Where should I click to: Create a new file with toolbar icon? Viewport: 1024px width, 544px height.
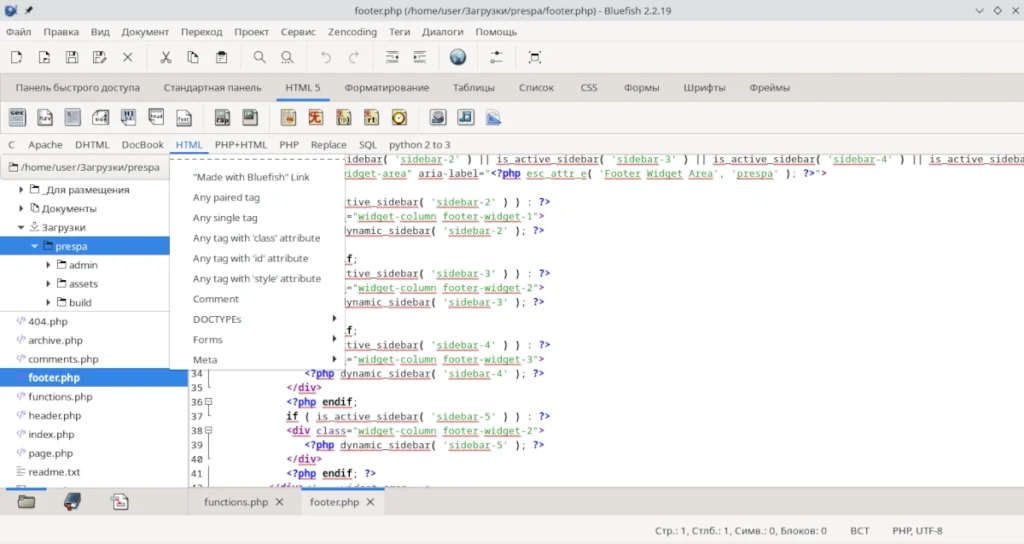[x=16, y=57]
